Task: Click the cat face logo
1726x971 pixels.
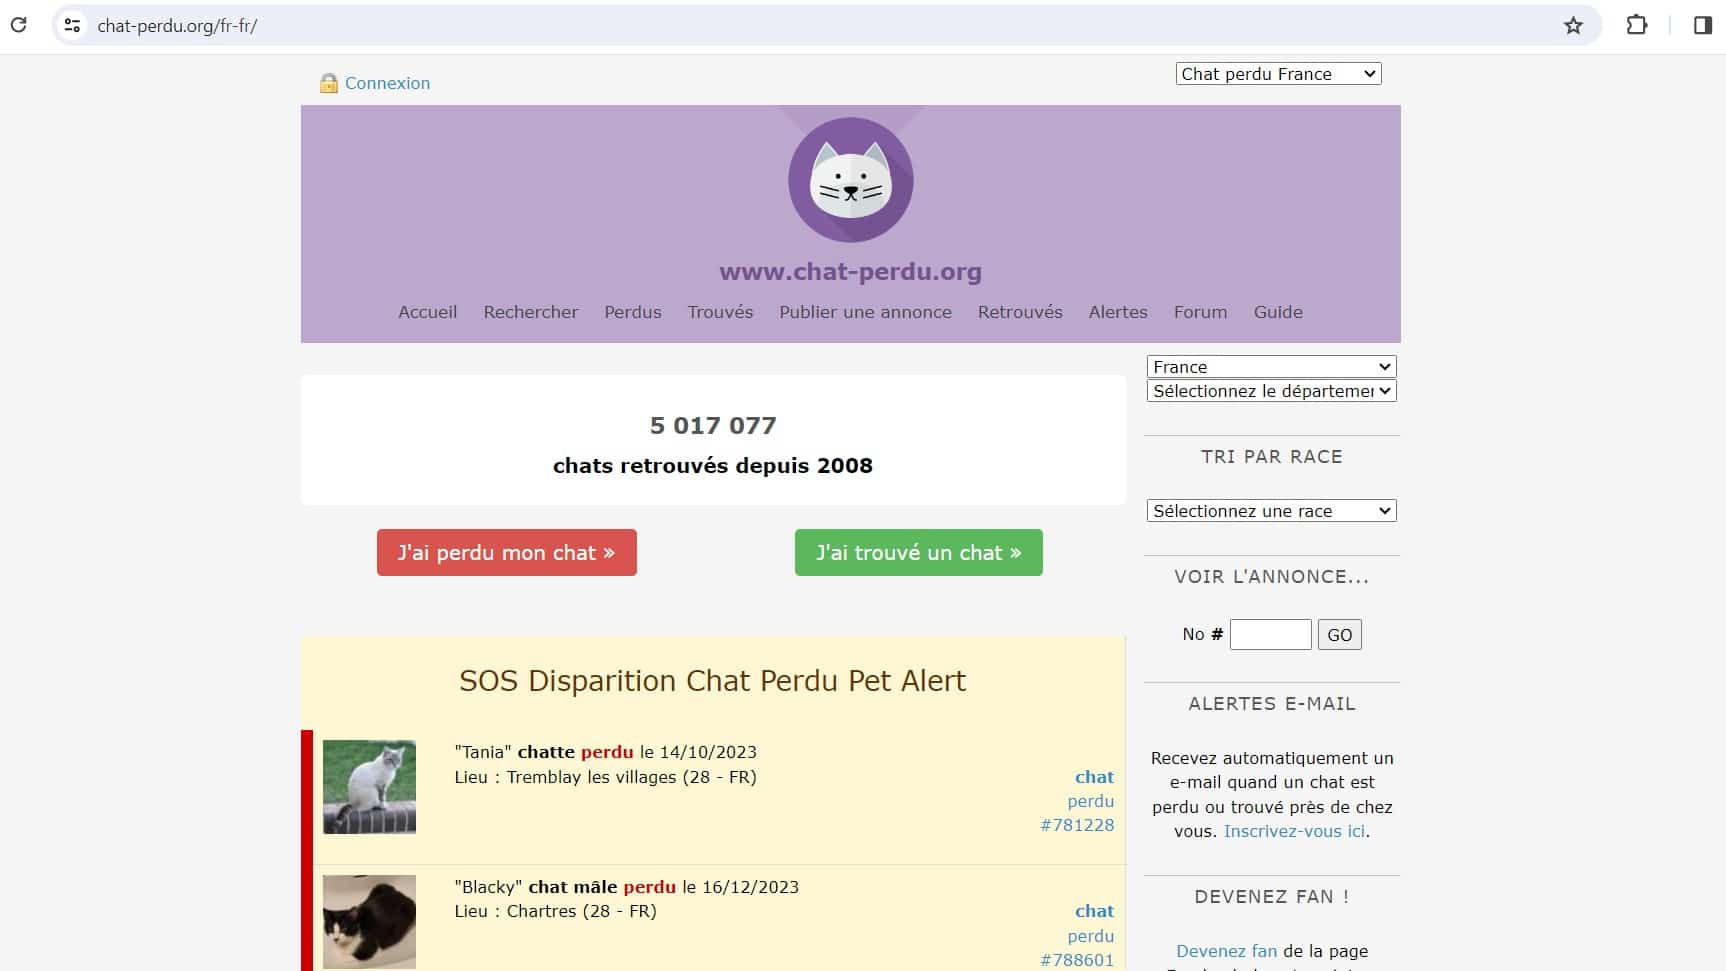Action: pyautogui.click(x=850, y=180)
